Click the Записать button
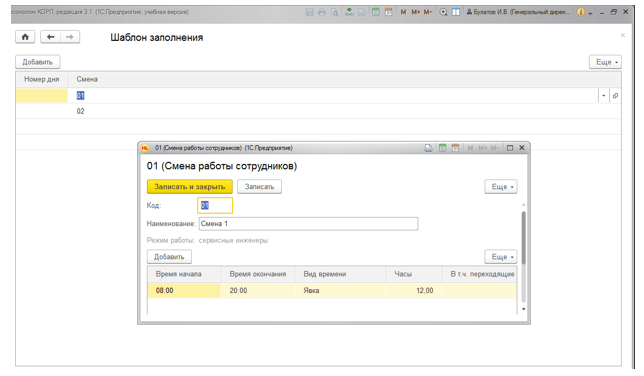Screen dimensions: 644x376 (x=259, y=187)
